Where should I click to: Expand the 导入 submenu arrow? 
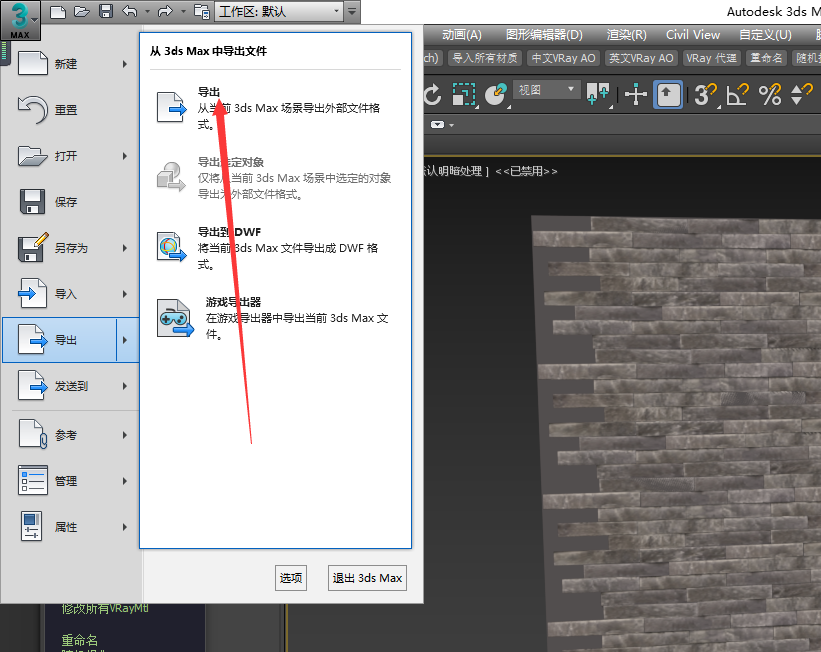pos(125,294)
